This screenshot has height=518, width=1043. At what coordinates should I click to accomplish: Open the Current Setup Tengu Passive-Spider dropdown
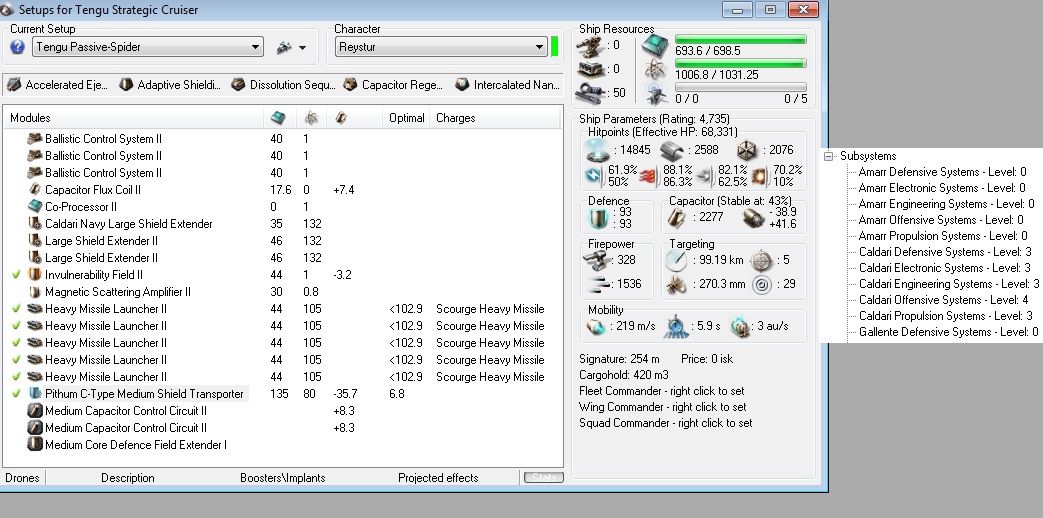tap(147, 47)
